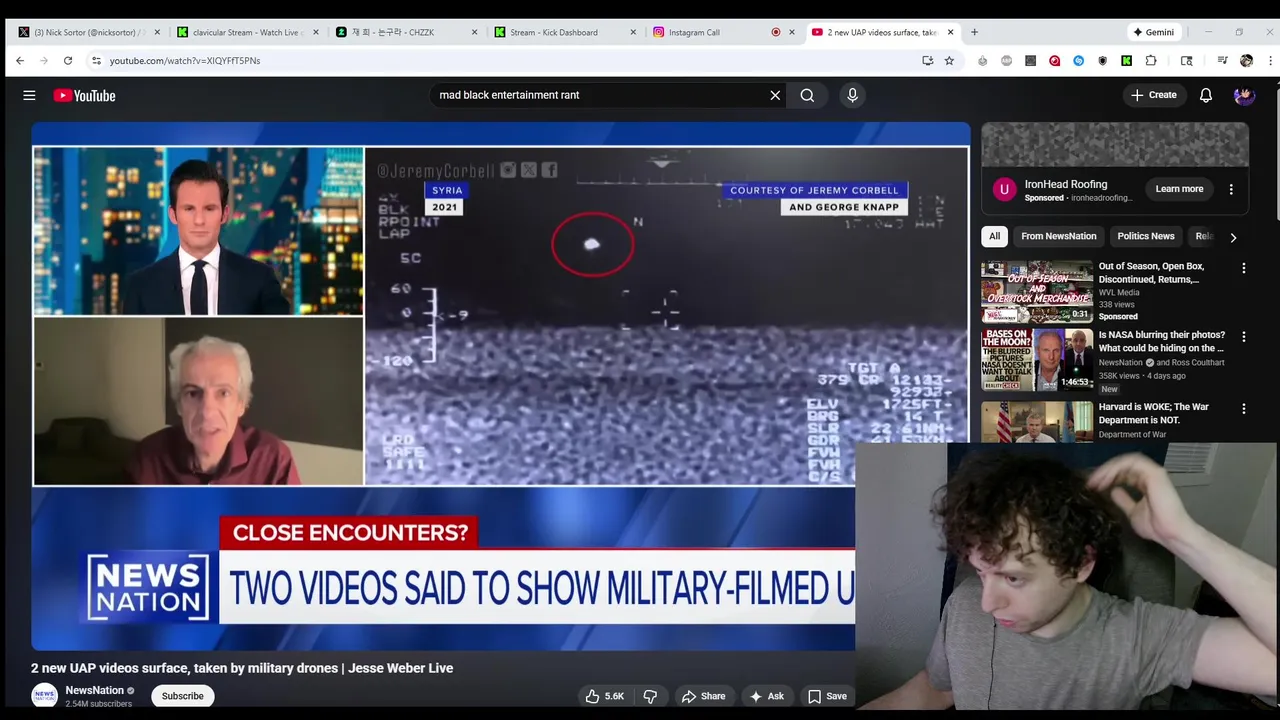This screenshot has width=1280, height=720.
Task: Click the install app icon in address bar
Action: pos(927,60)
